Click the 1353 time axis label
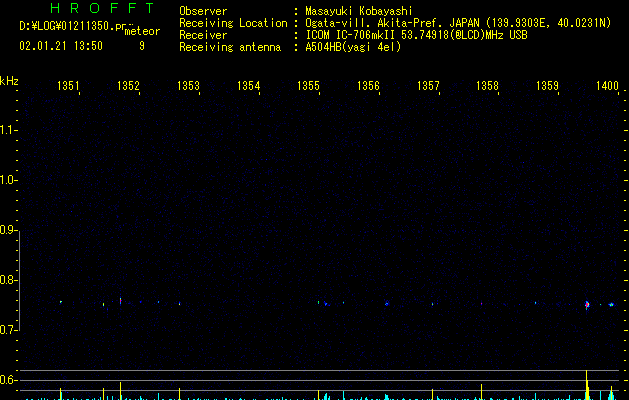This screenshot has height=400, width=629. pyautogui.click(x=188, y=85)
